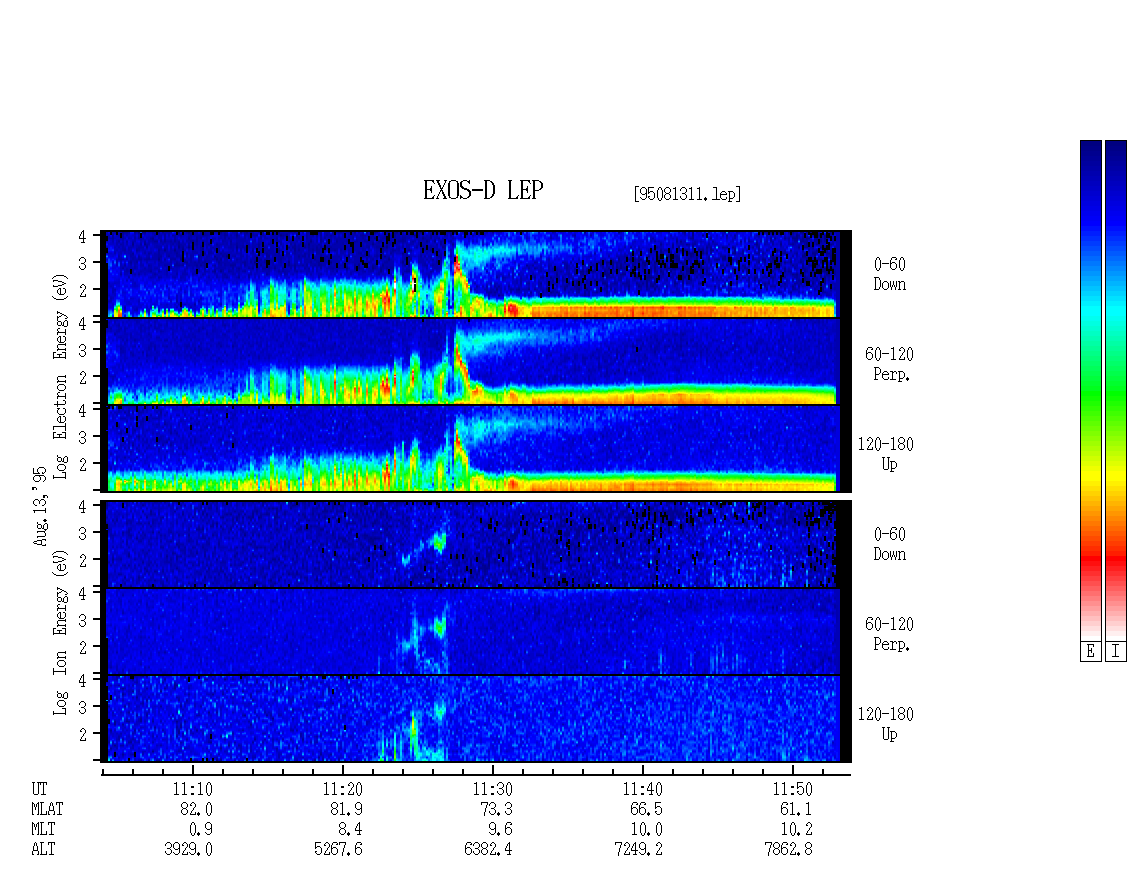
Task: Click the 'Log Electron Energy (eV)' axis label
Action: tap(61, 376)
